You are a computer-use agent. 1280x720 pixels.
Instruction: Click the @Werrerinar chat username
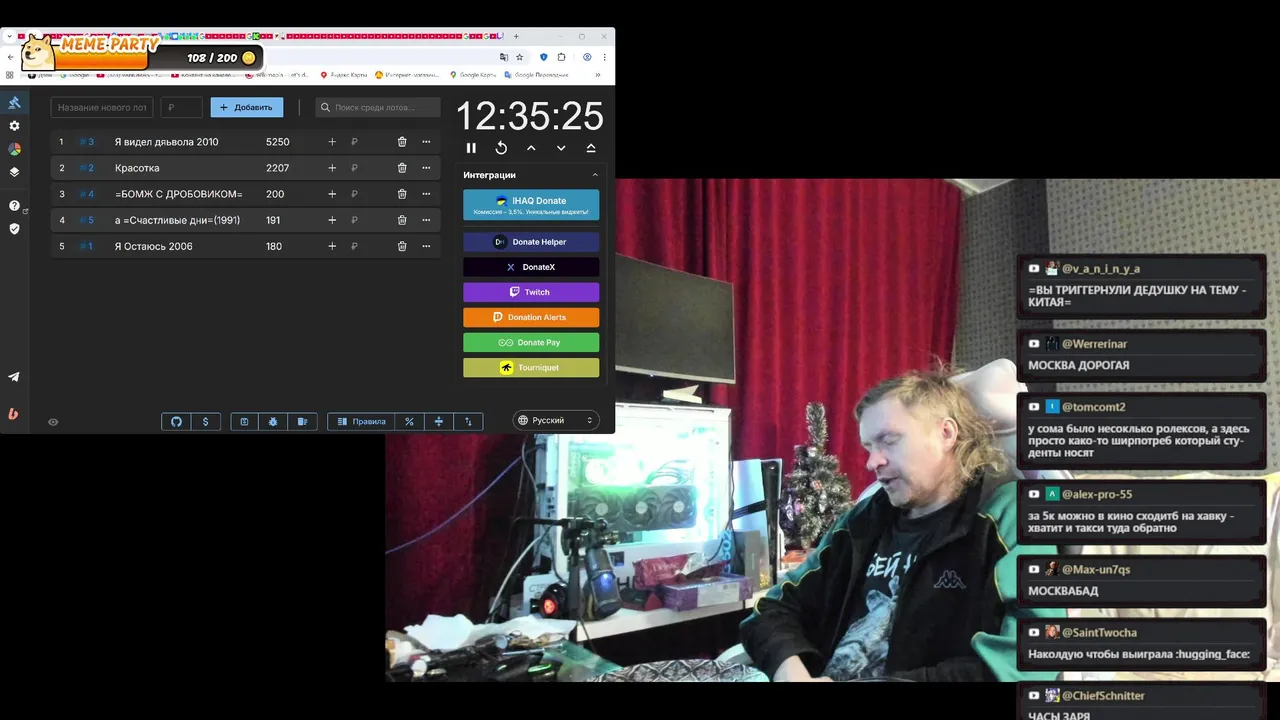[1094, 344]
